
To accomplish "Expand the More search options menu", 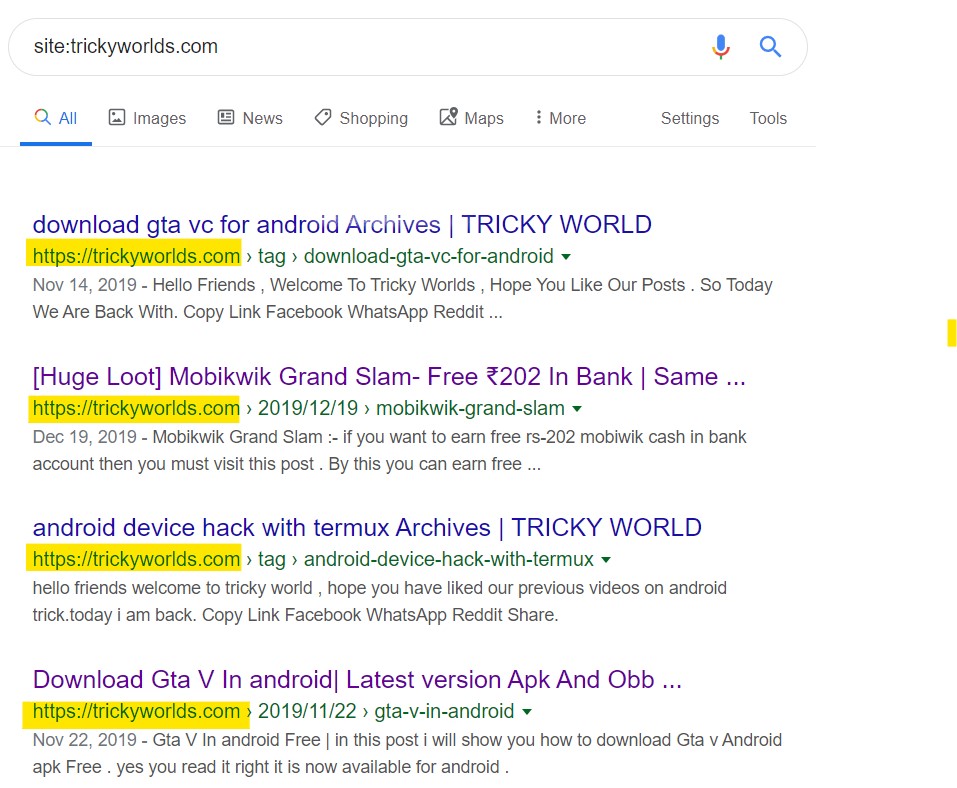I will 560,118.
